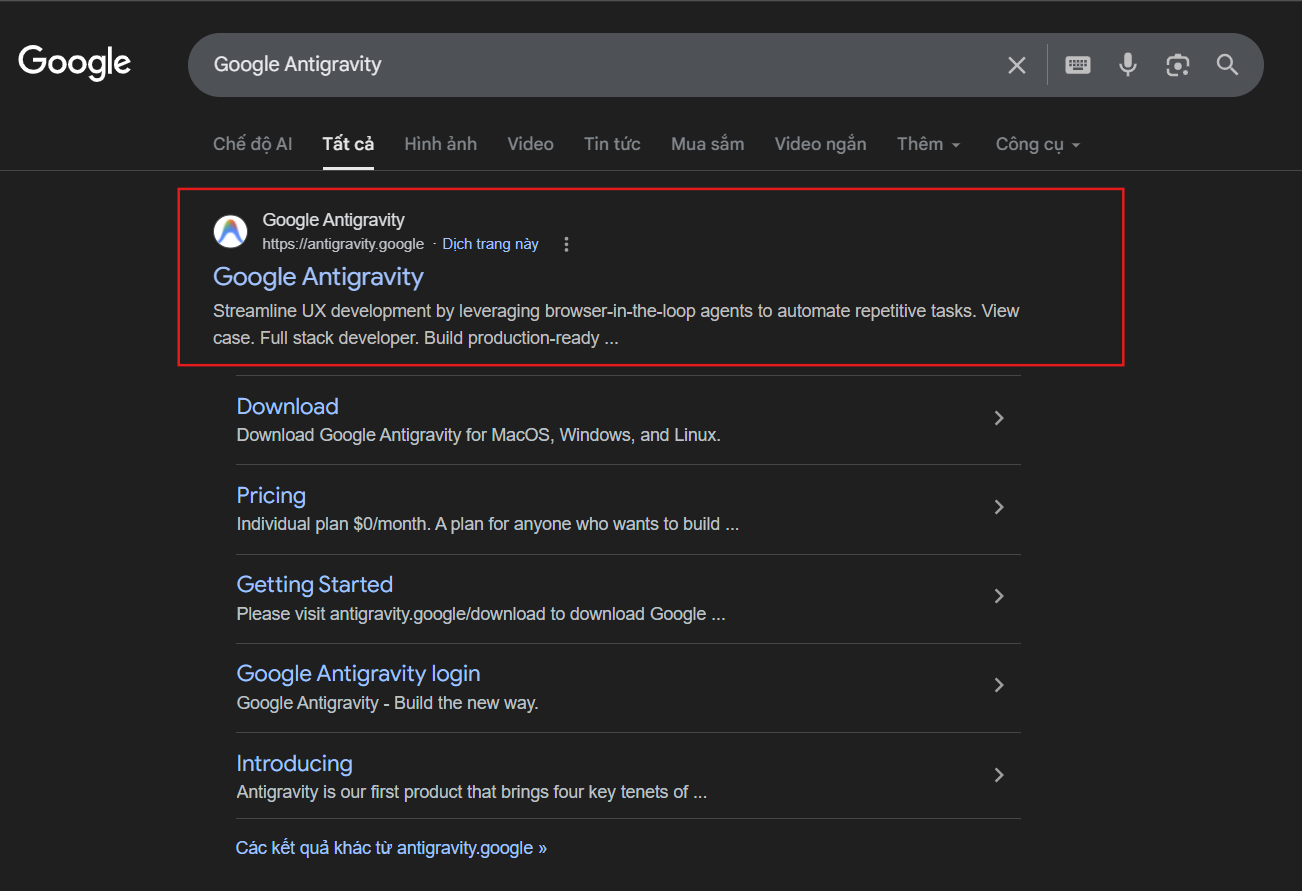
Task: Click inside the search input field
Action: 600,64
